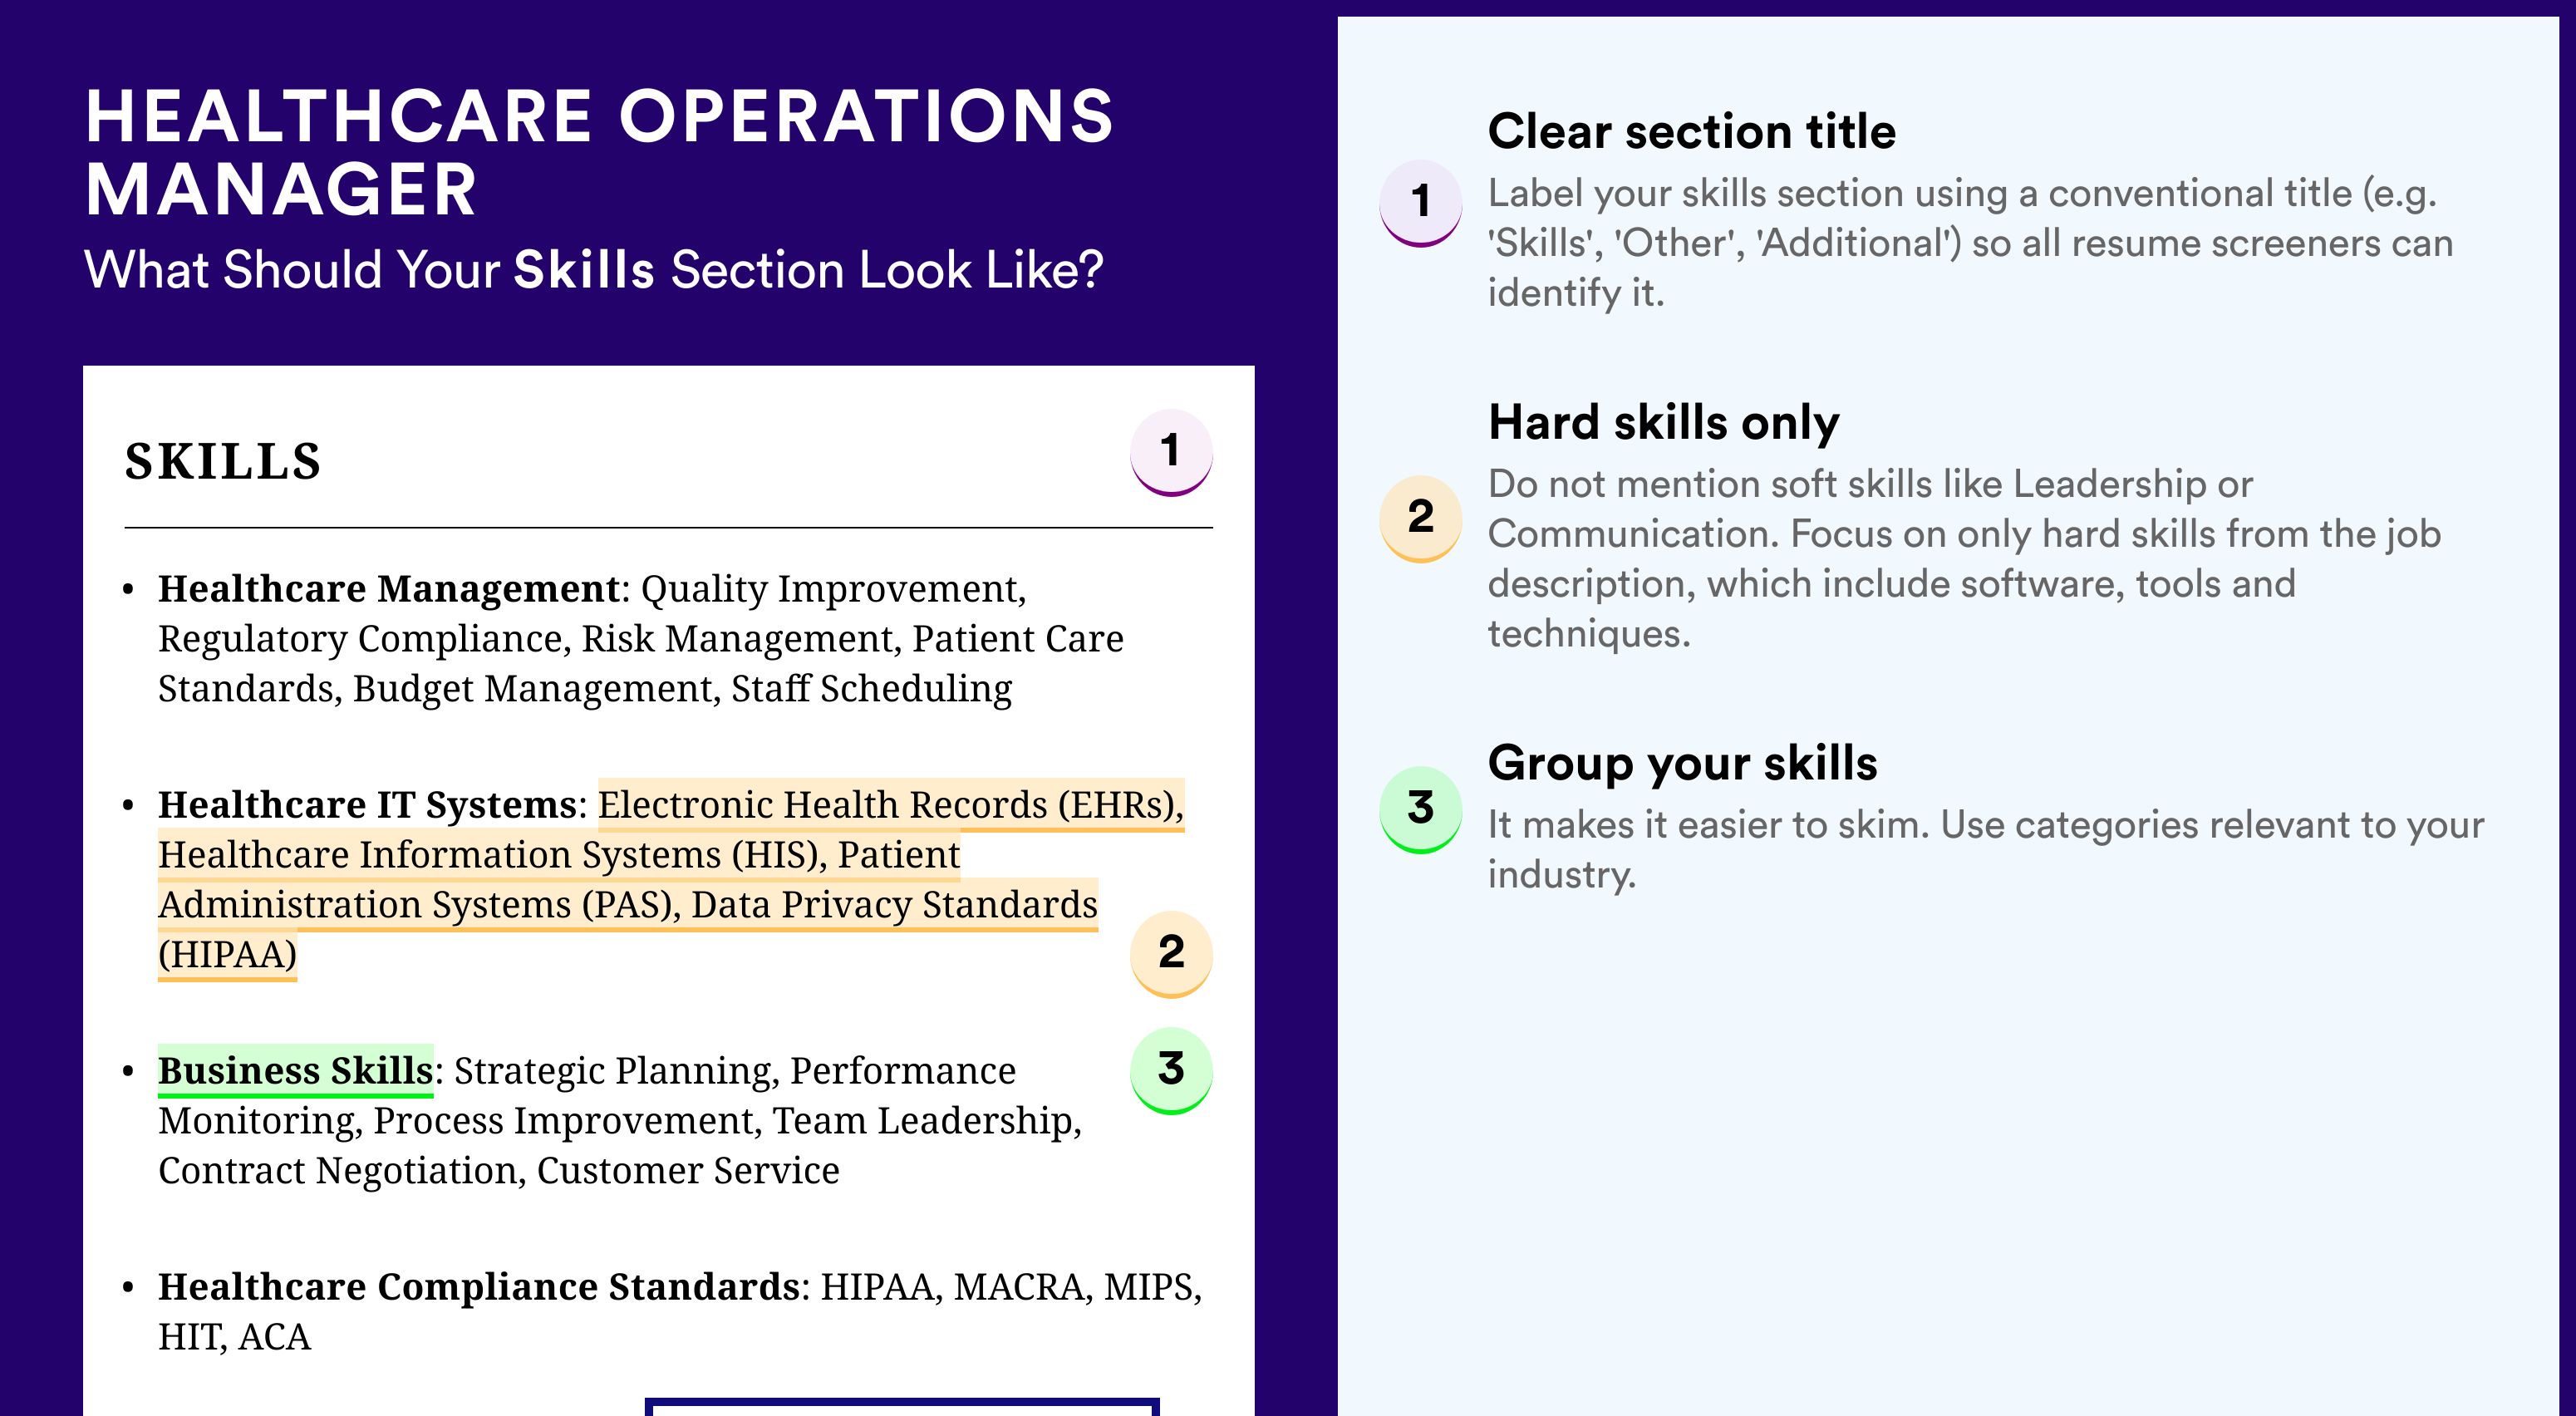The image size is (2576, 1416).
Task: Click the 'Group your skills' heading
Action: (1682, 763)
